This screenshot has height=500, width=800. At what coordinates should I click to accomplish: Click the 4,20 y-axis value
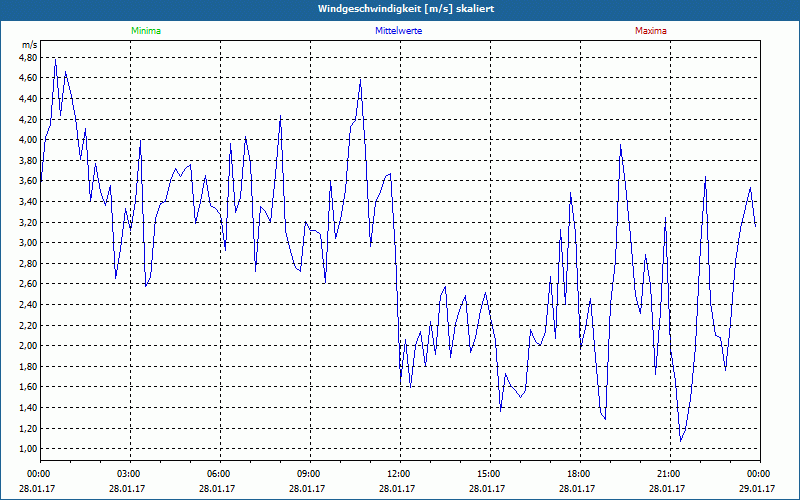(29, 119)
